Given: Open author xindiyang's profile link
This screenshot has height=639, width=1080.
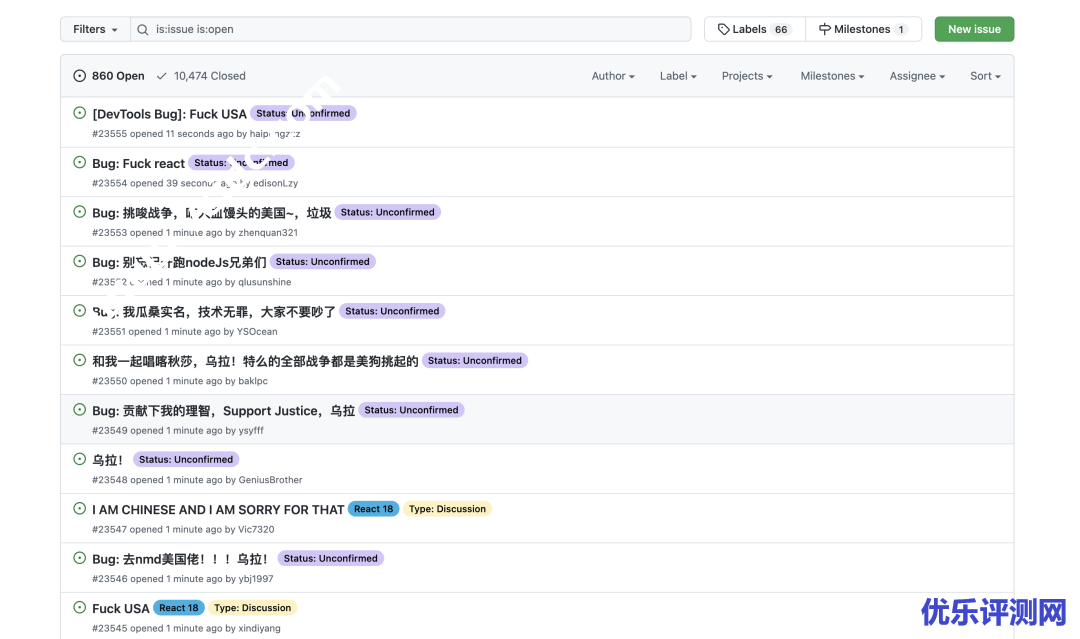Looking at the screenshot, I should (x=259, y=629).
